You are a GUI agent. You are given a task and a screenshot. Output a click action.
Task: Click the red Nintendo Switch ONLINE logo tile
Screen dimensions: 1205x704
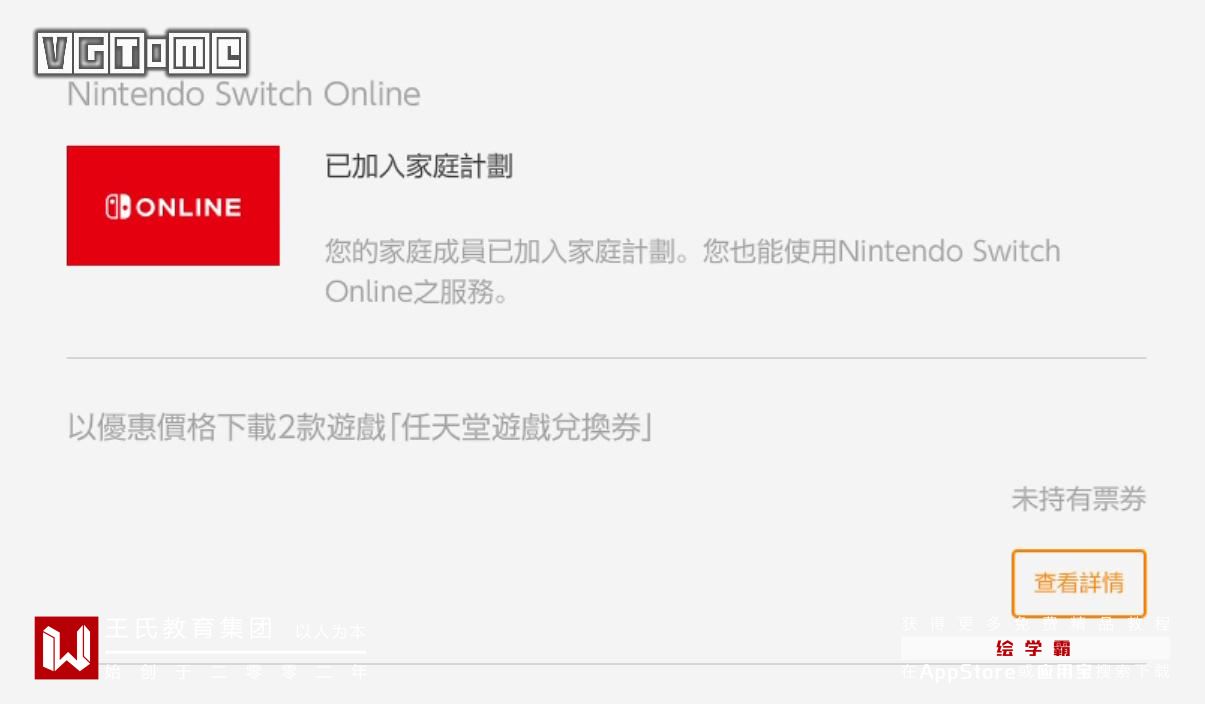click(173, 206)
